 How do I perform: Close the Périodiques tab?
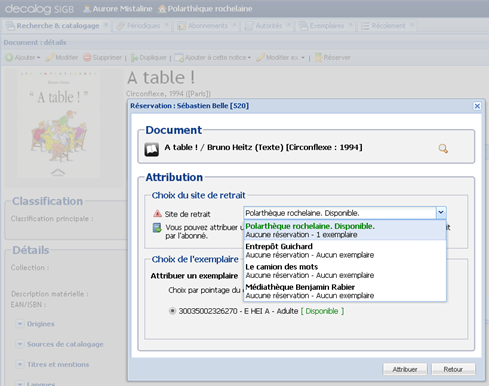(x=167, y=25)
